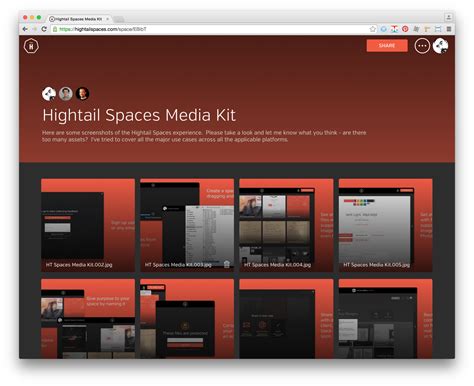This screenshot has width=474, height=386.
Task: Click the Hightail hexagon logo
Action: (x=31, y=46)
